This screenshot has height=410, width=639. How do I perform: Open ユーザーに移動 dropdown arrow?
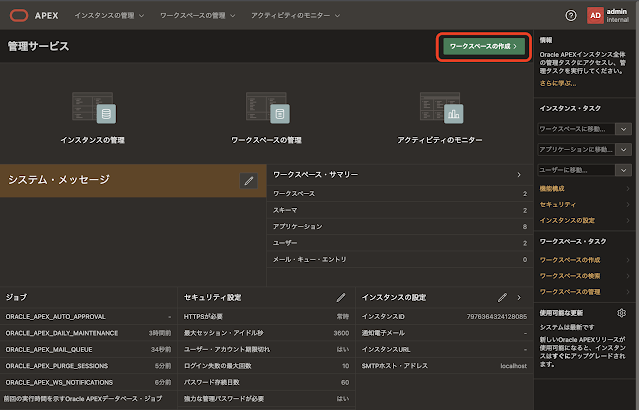click(624, 170)
